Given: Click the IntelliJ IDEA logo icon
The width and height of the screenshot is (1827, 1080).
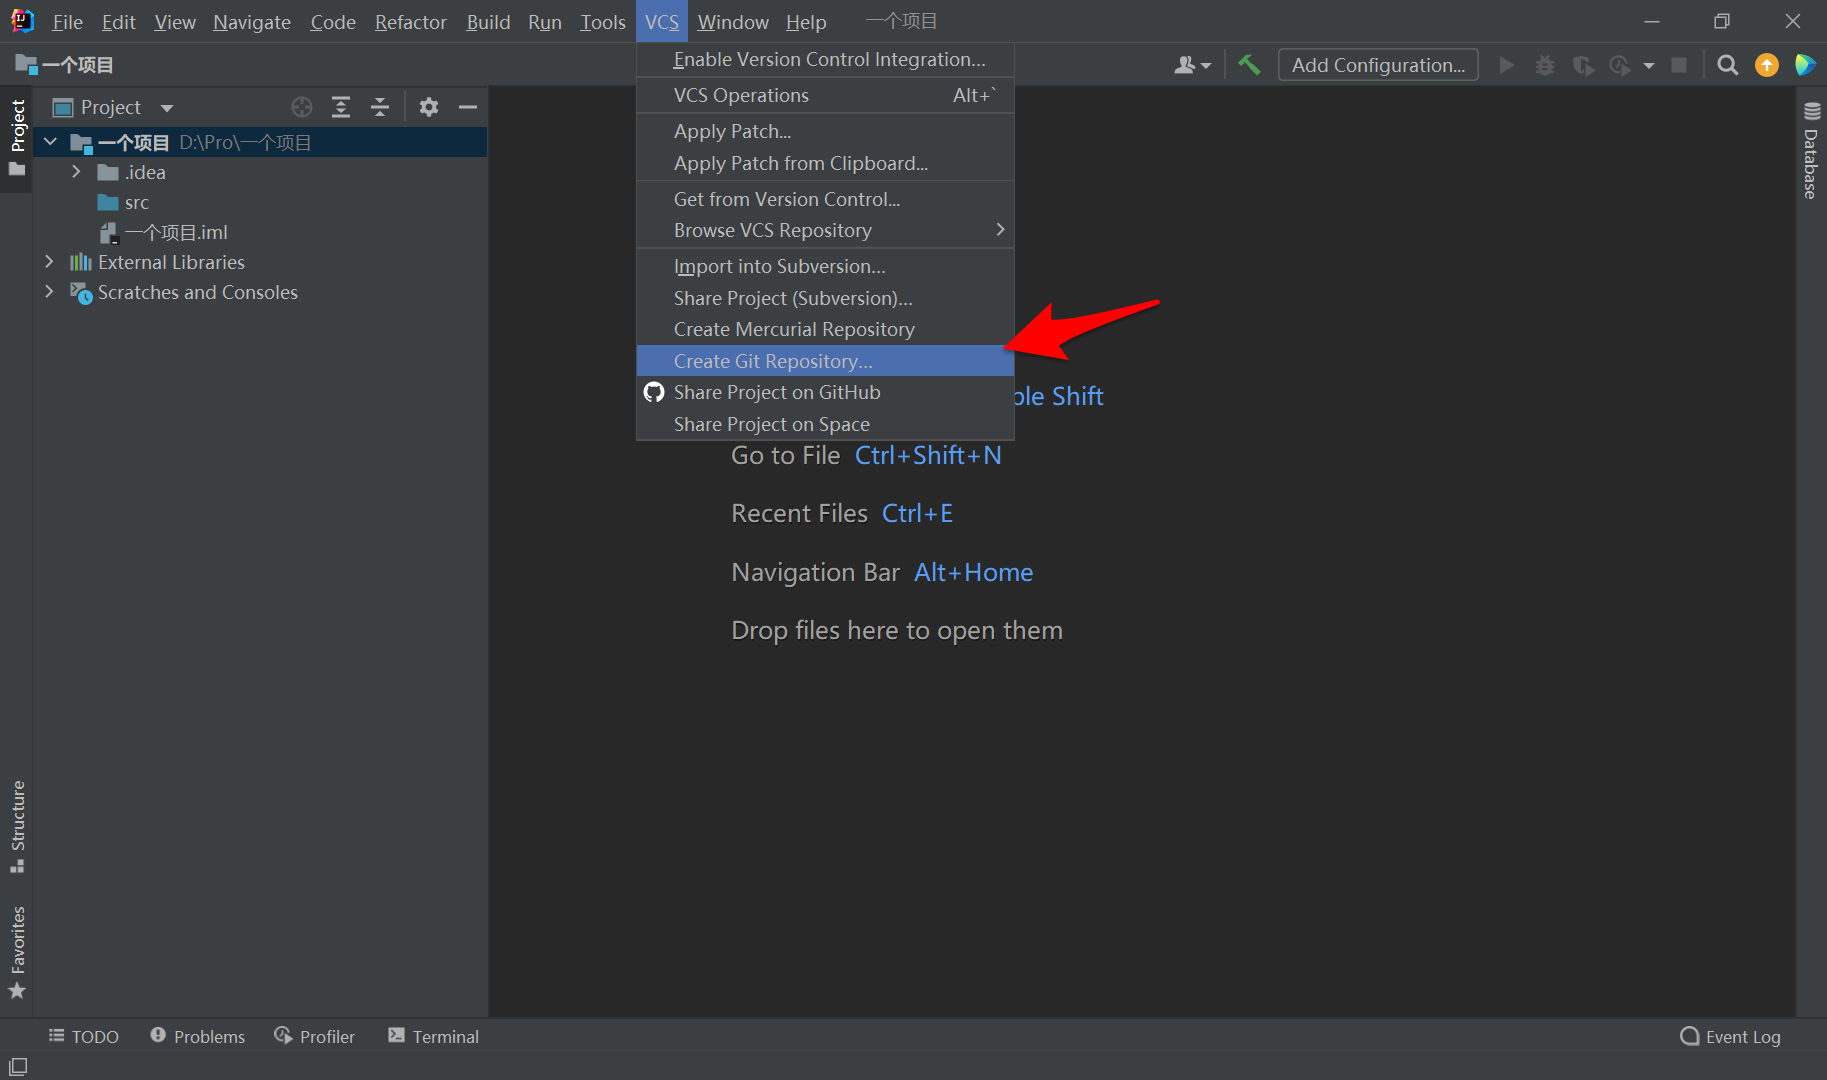Looking at the screenshot, I should click(x=22, y=21).
